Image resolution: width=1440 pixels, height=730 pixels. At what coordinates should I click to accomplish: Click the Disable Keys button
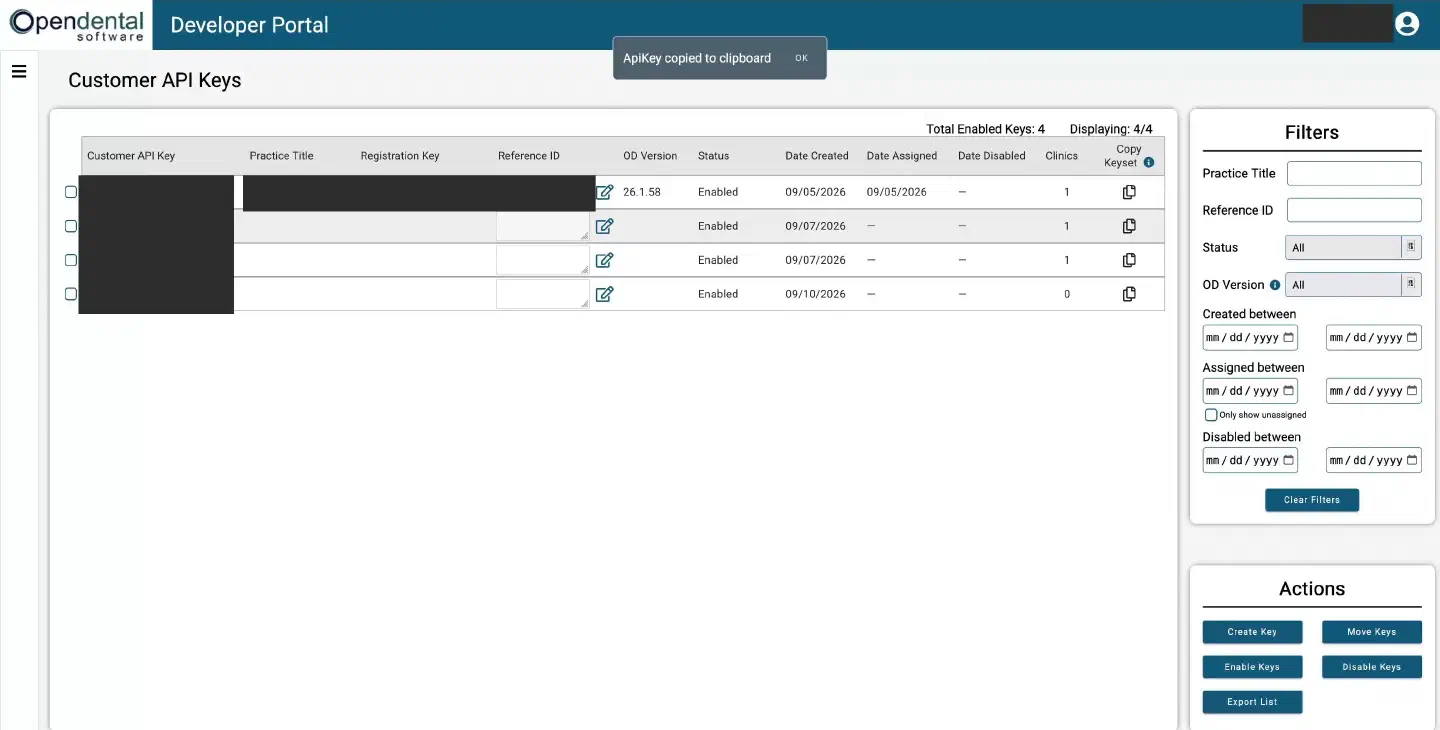[x=1372, y=667]
